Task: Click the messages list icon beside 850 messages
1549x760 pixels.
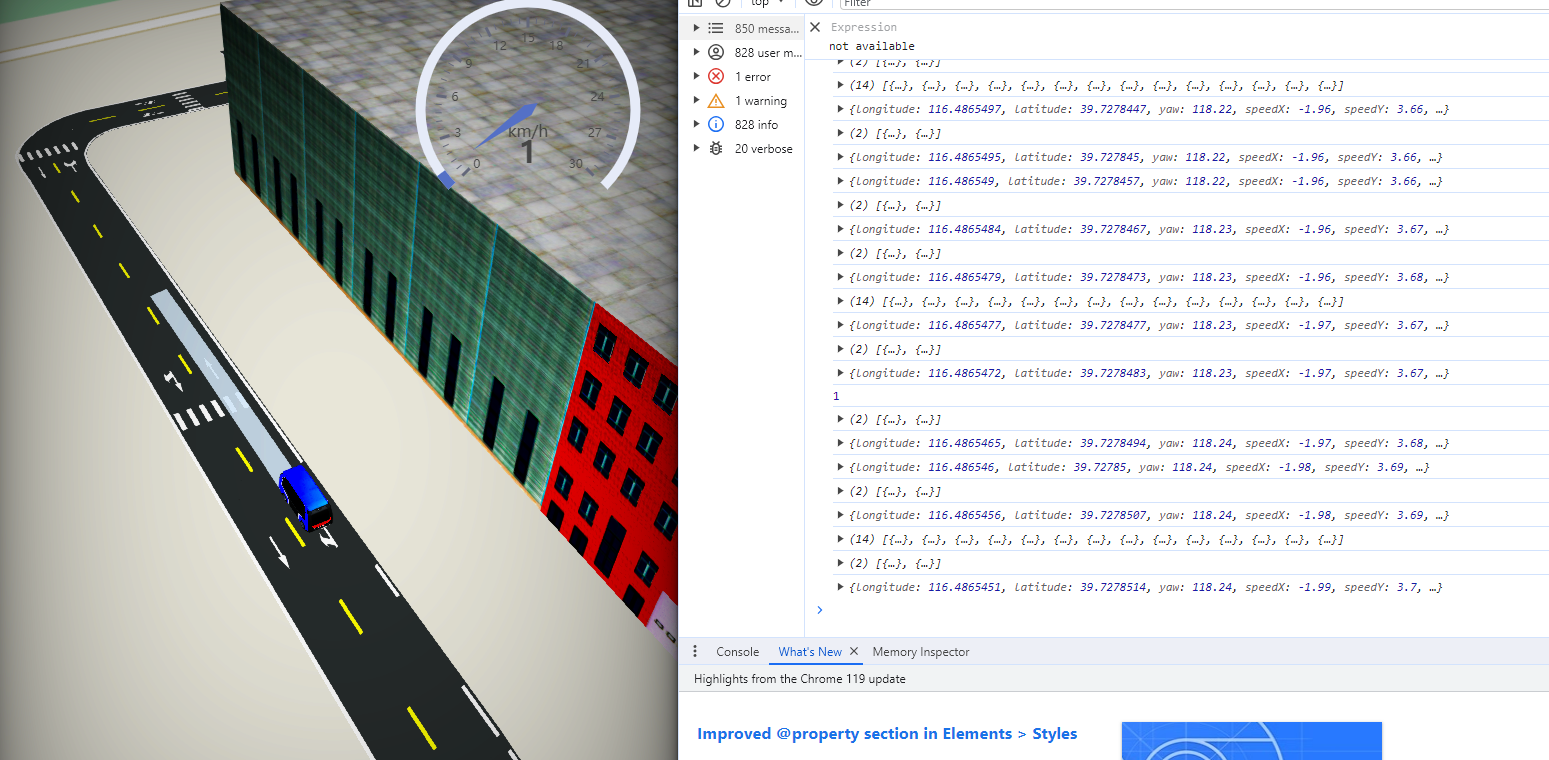Action: coord(716,28)
